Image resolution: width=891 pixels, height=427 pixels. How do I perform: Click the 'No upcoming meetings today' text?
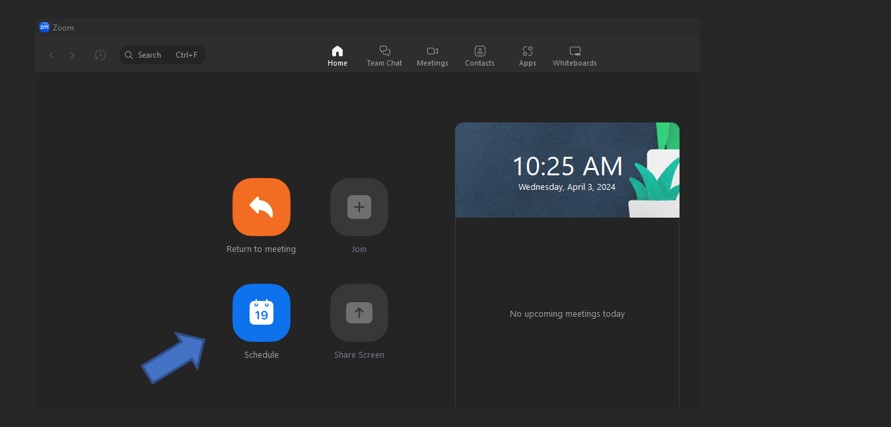(x=567, y=314)
